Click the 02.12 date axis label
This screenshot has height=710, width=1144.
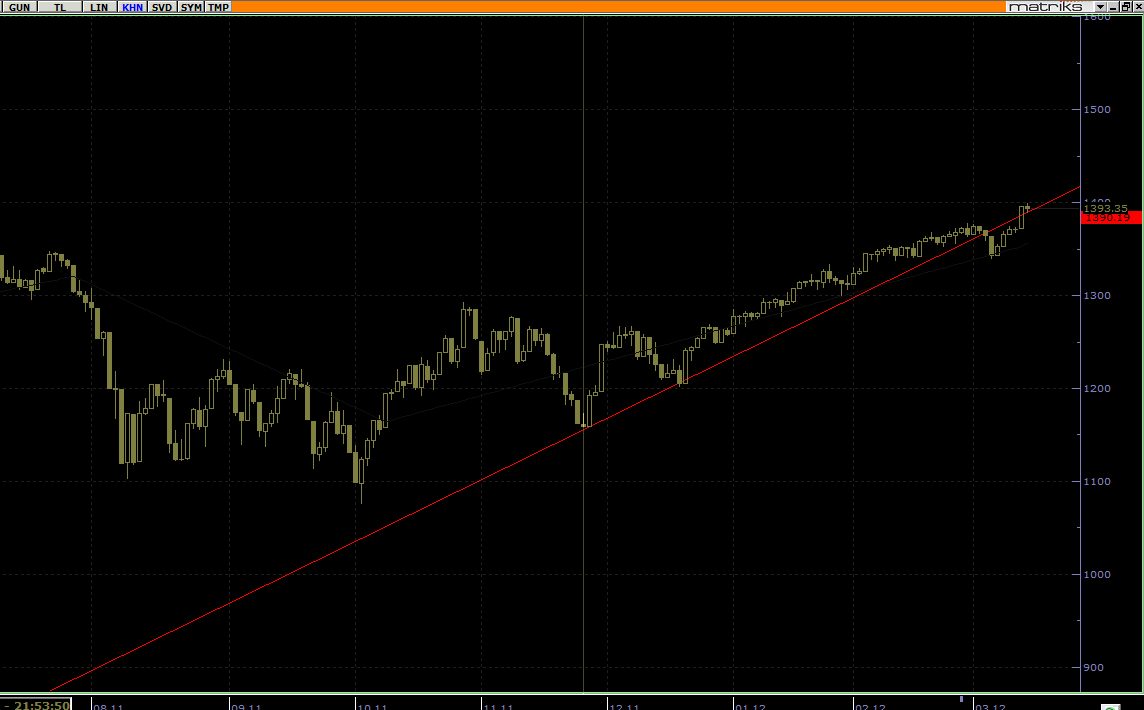[x=870, y=706]
